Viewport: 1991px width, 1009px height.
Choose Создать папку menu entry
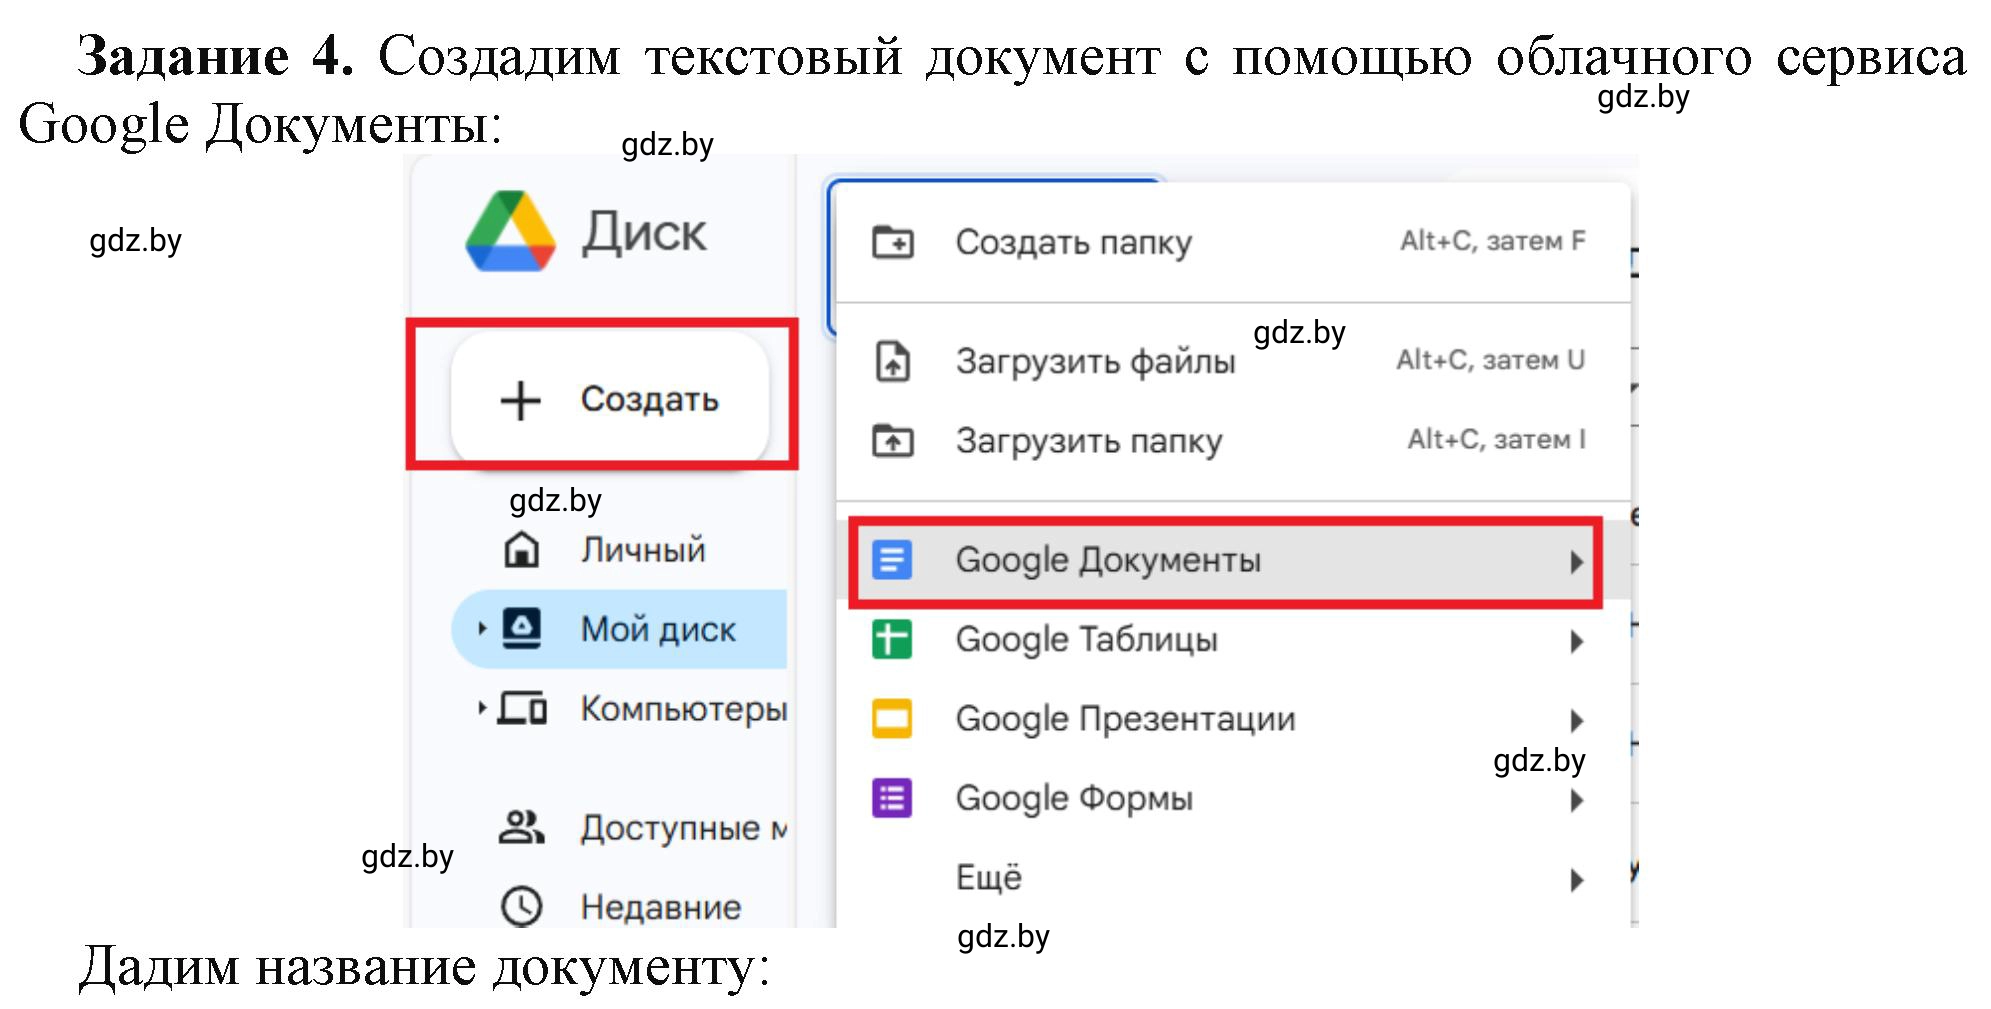1233,242
